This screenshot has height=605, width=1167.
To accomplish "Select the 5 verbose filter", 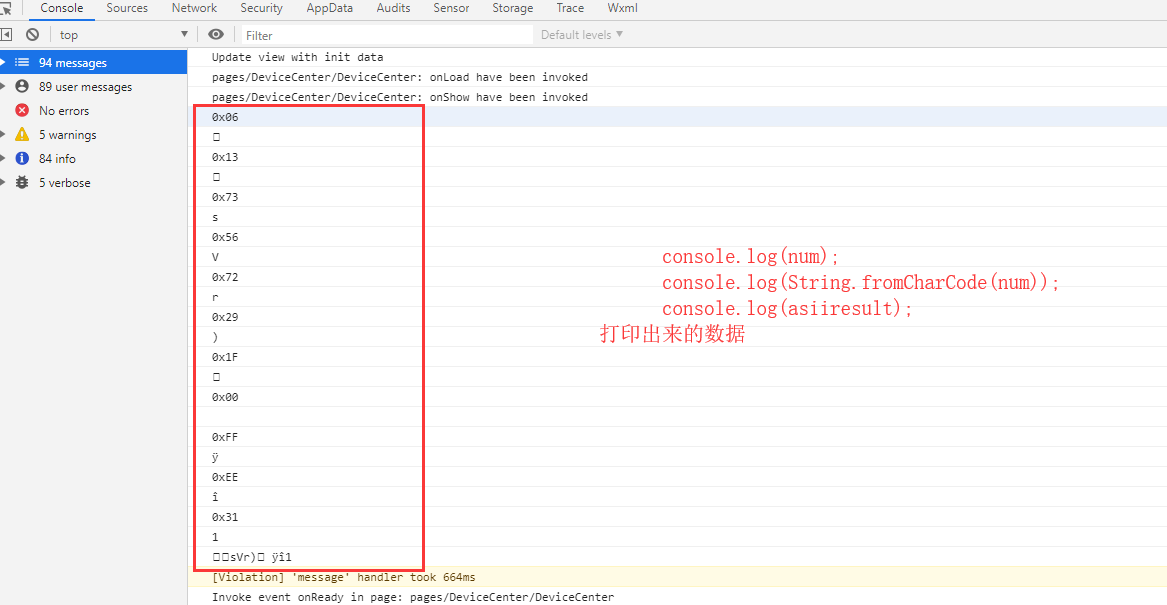I will pyautogui.click(x=93, y=182).
